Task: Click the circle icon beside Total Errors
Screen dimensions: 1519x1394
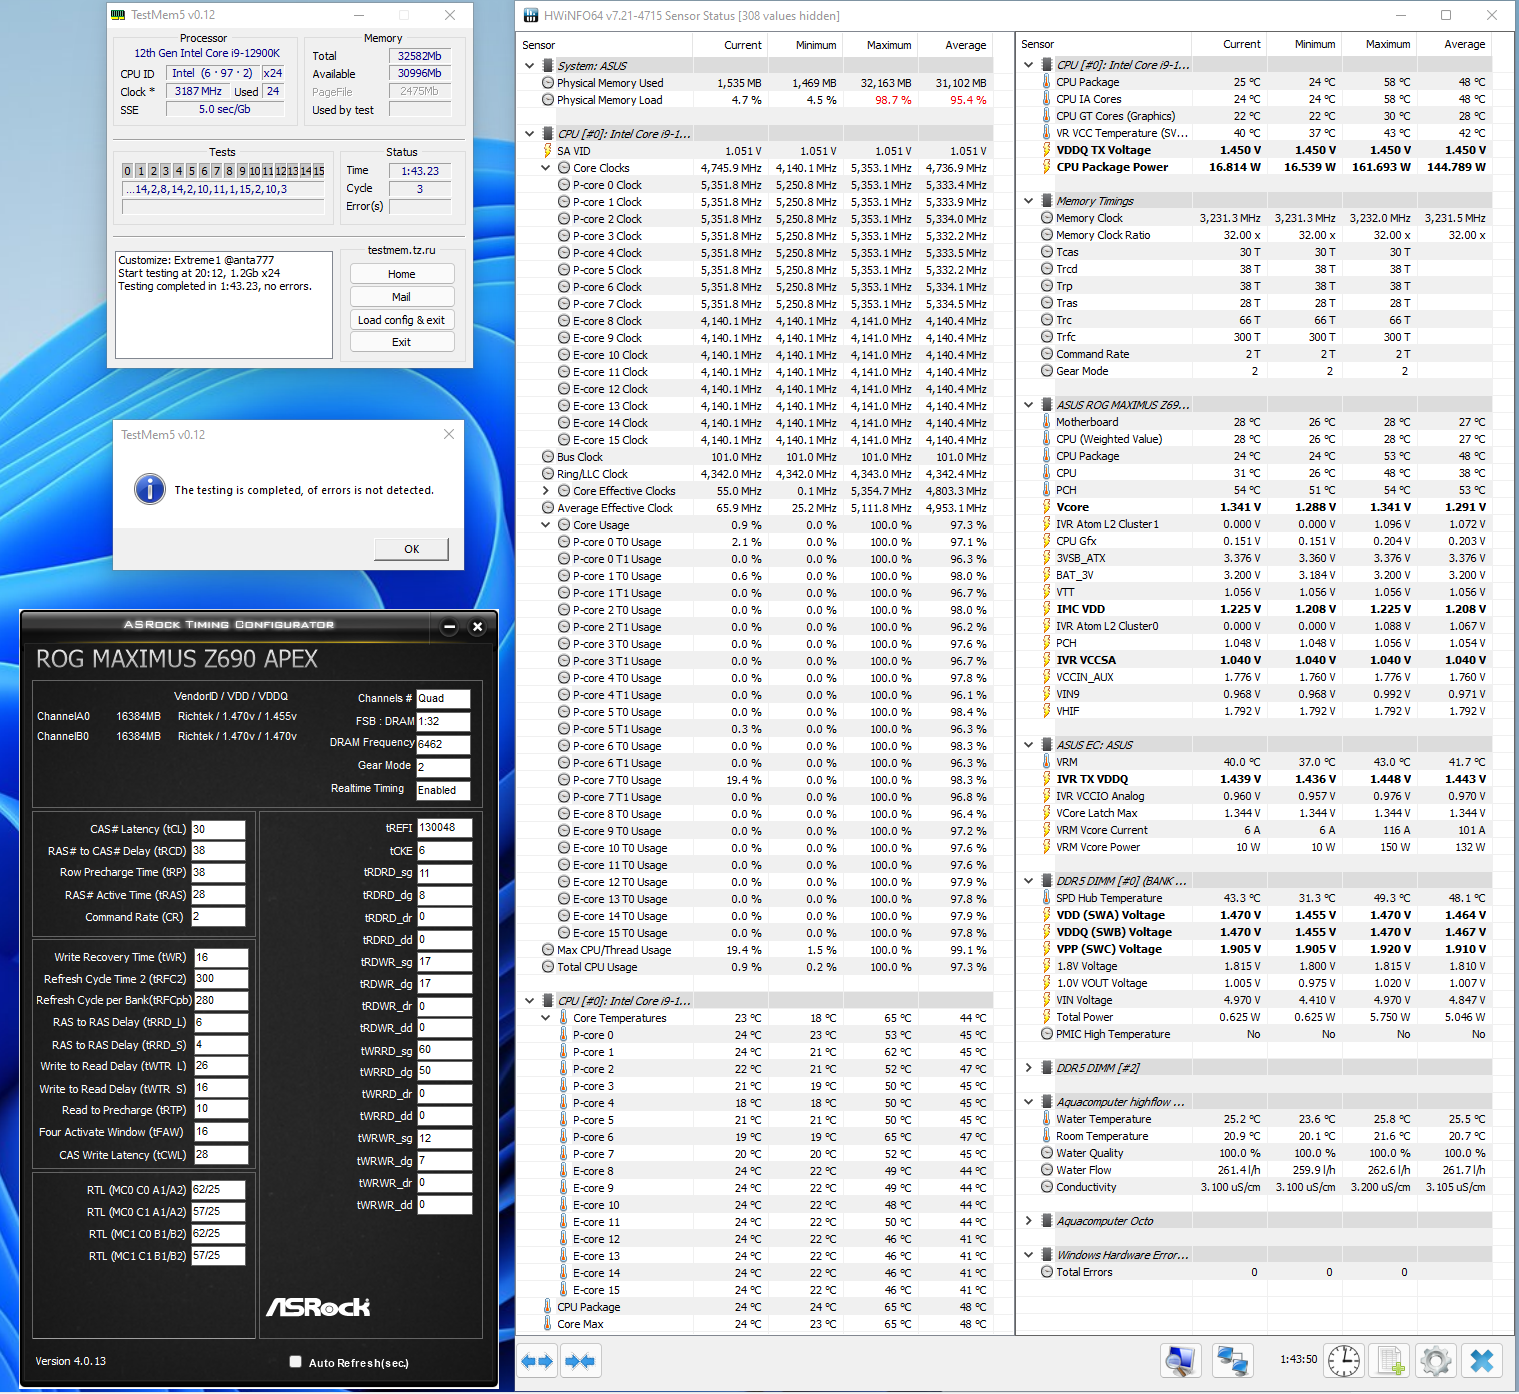Action: [x=1047, y=1272]
